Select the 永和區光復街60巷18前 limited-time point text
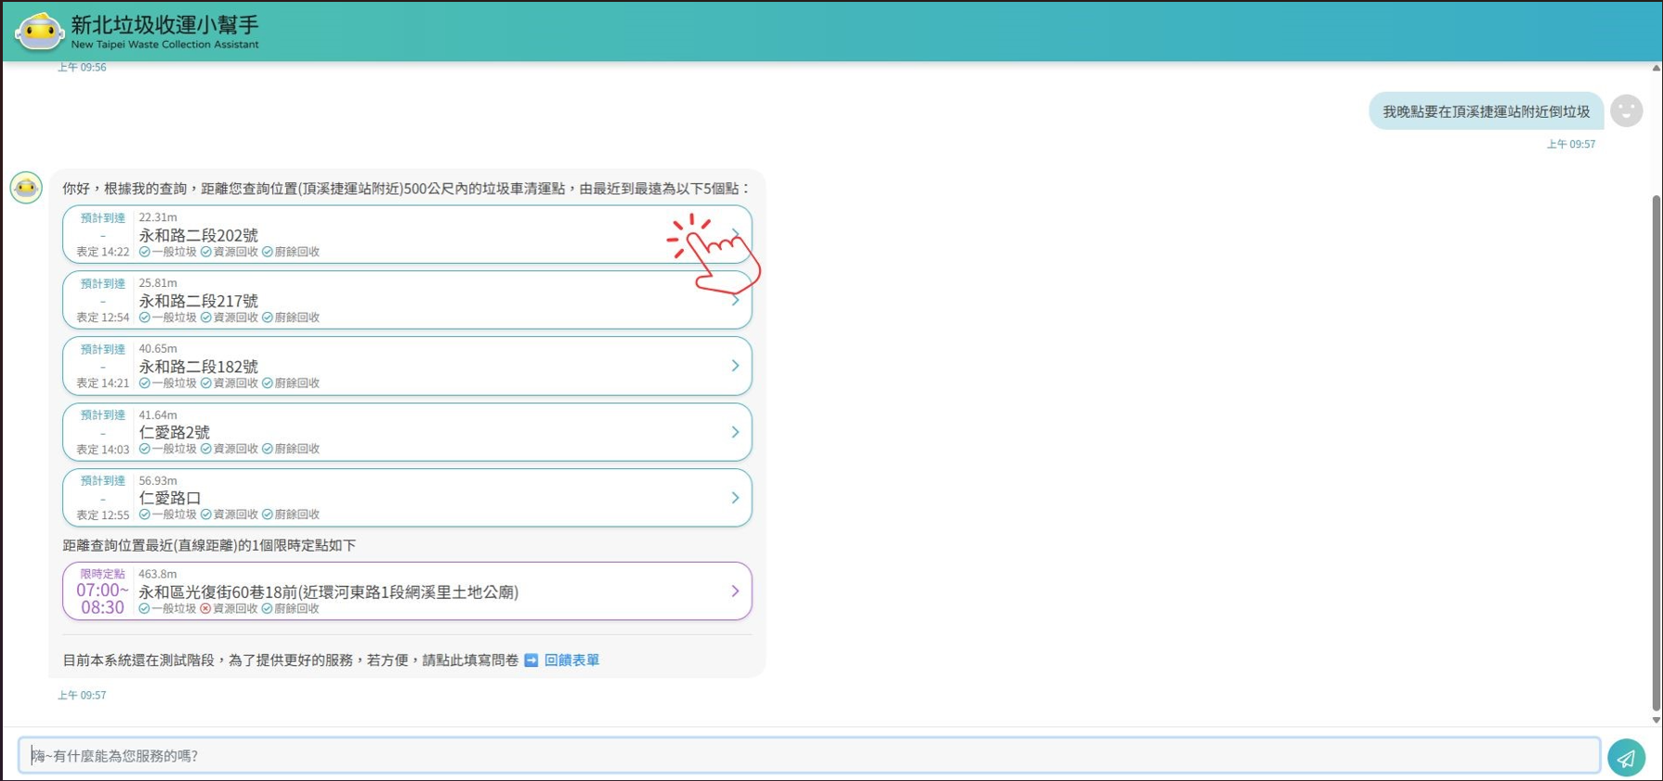 (328, 592)
